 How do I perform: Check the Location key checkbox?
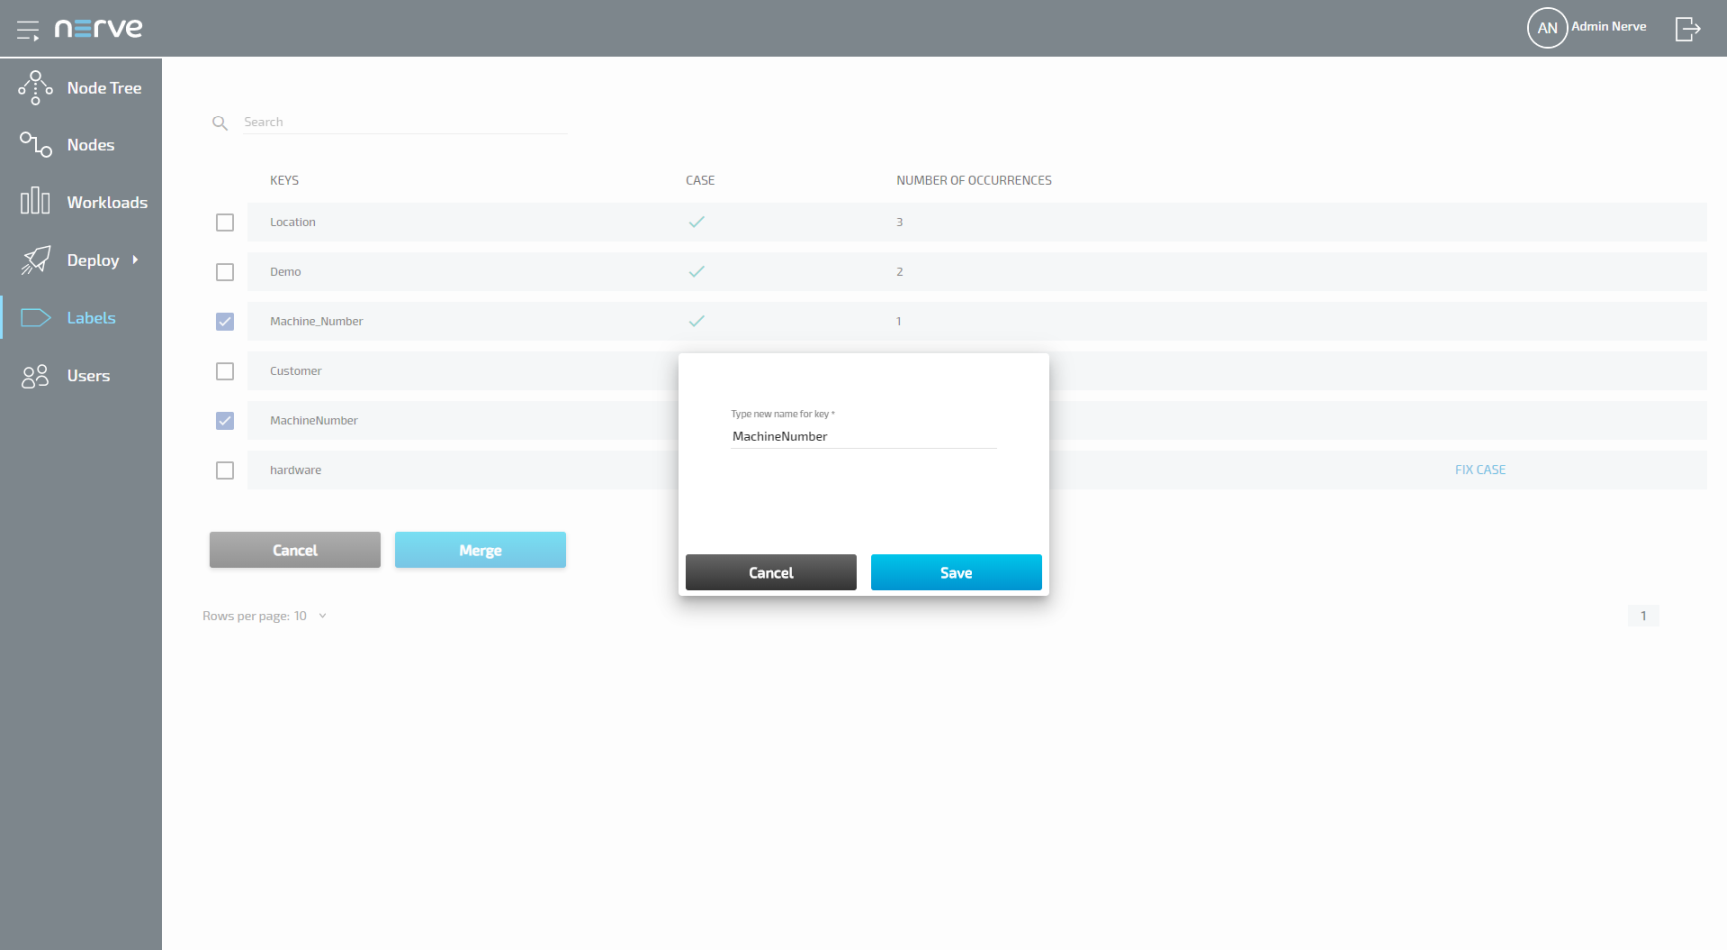coord(225,222)
